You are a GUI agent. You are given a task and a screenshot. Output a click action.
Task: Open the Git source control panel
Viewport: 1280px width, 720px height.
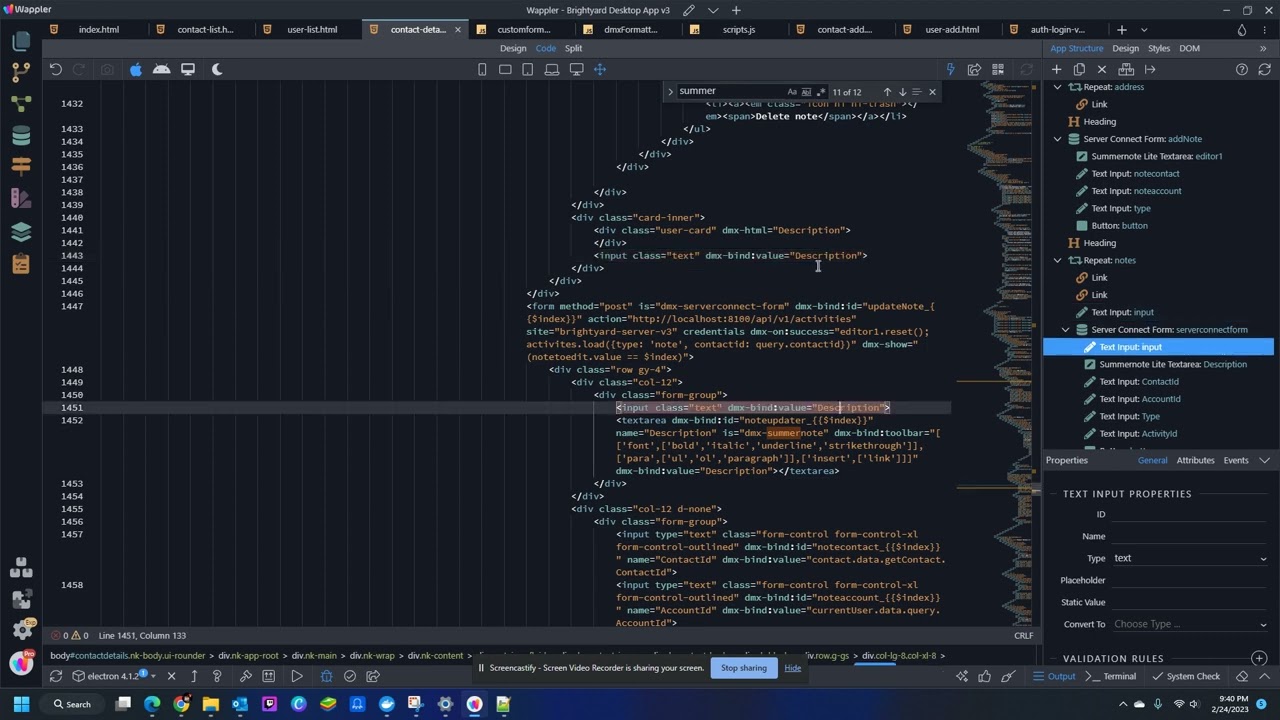pos(21,72)
